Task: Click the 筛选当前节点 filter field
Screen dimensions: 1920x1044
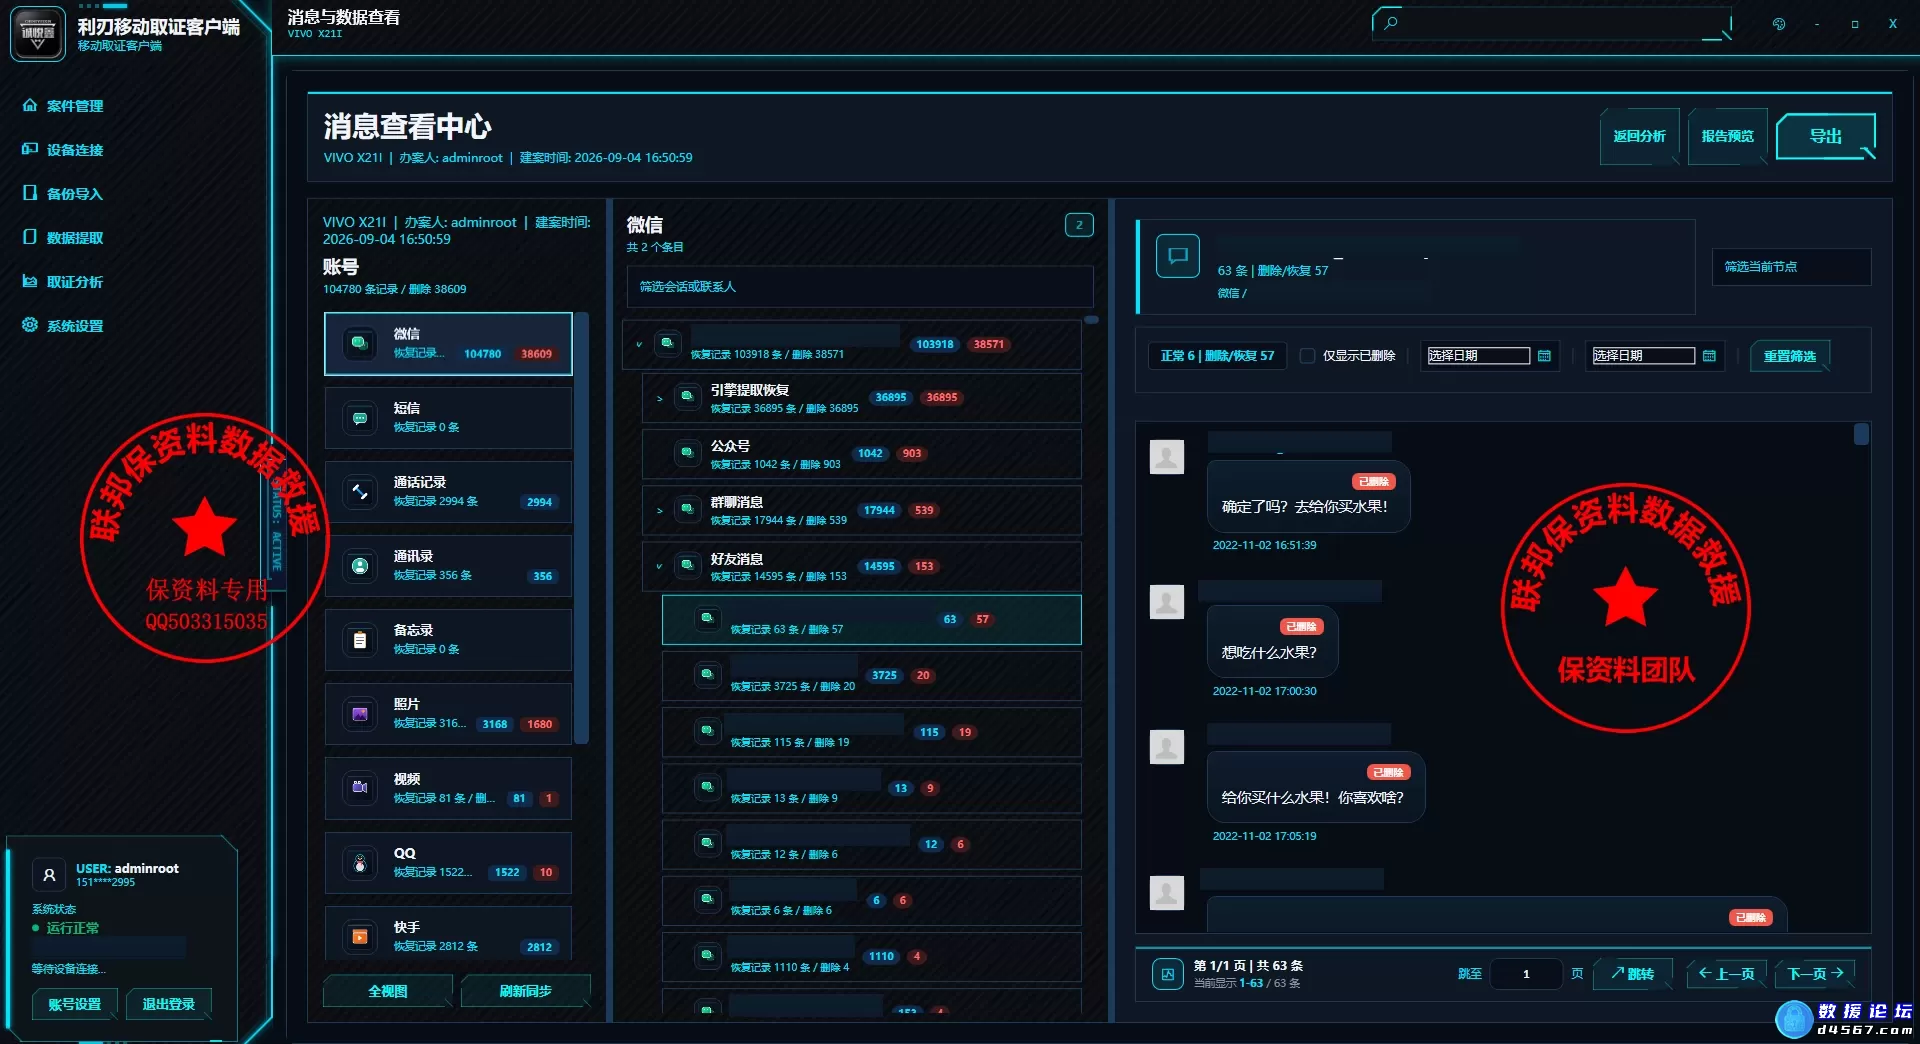Action: tap(1791, 267)
